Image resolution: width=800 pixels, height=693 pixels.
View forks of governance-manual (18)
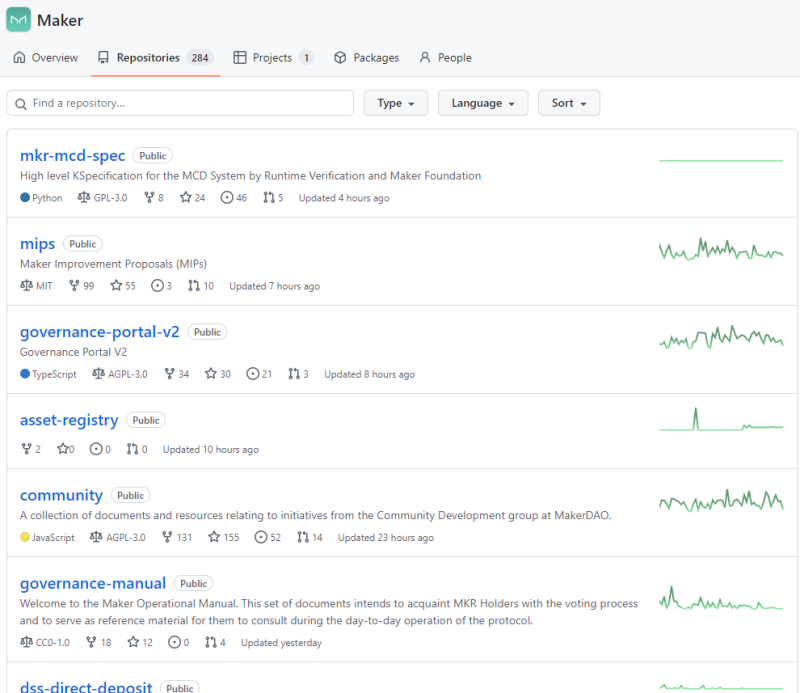point(98,642)
